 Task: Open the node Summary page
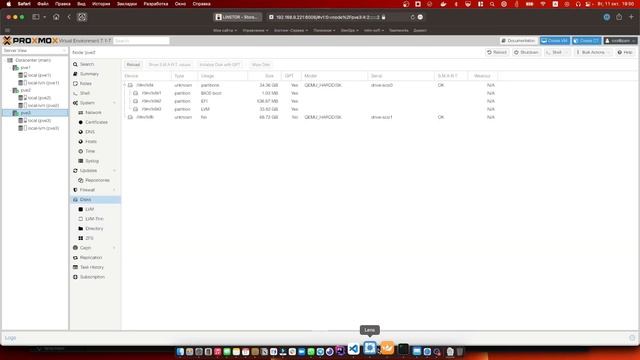point(89,74)
